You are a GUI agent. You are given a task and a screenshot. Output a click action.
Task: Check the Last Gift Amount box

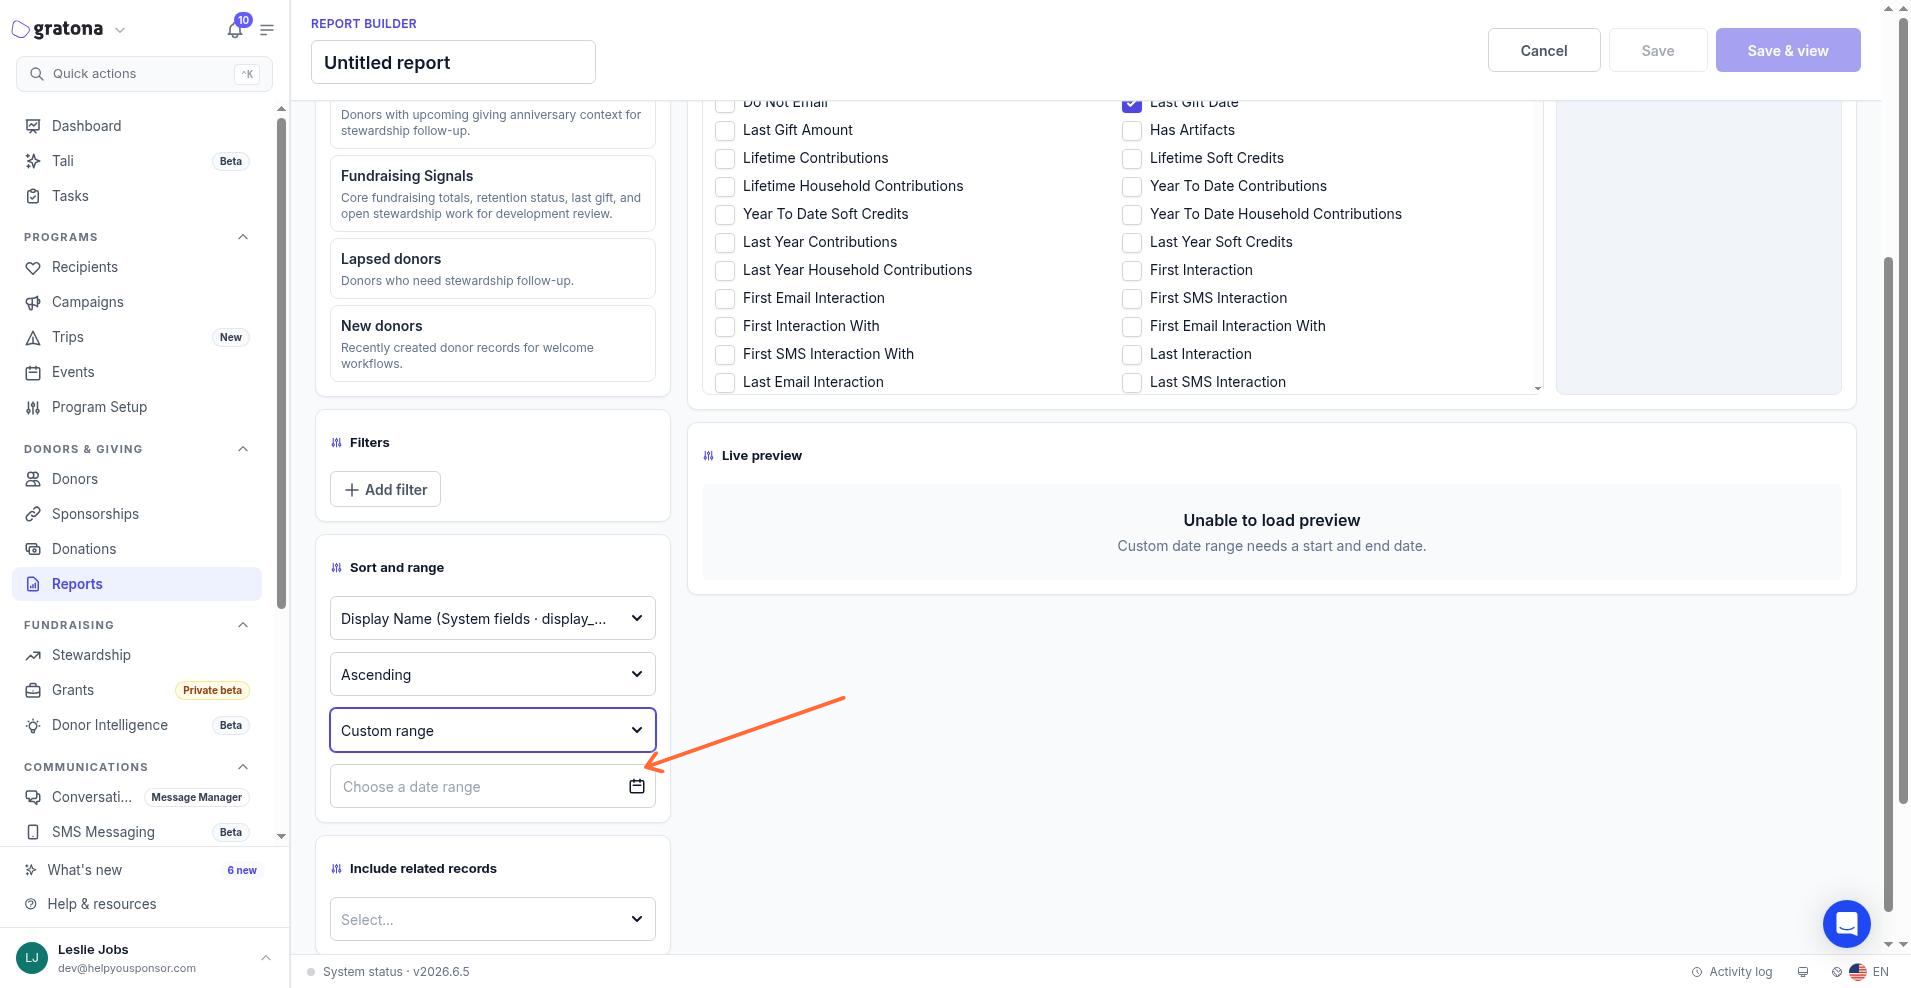pyautogui.click(x=725, y=130)
